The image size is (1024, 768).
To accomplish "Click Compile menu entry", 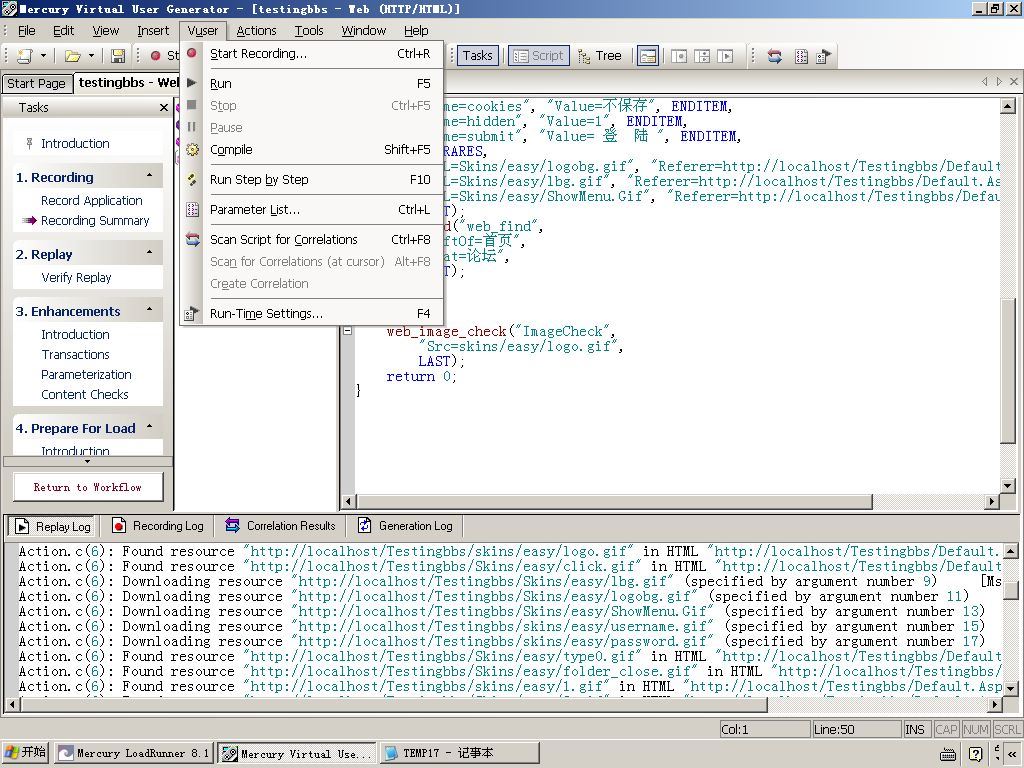I will pyautogui.click(x=231, y=150).
